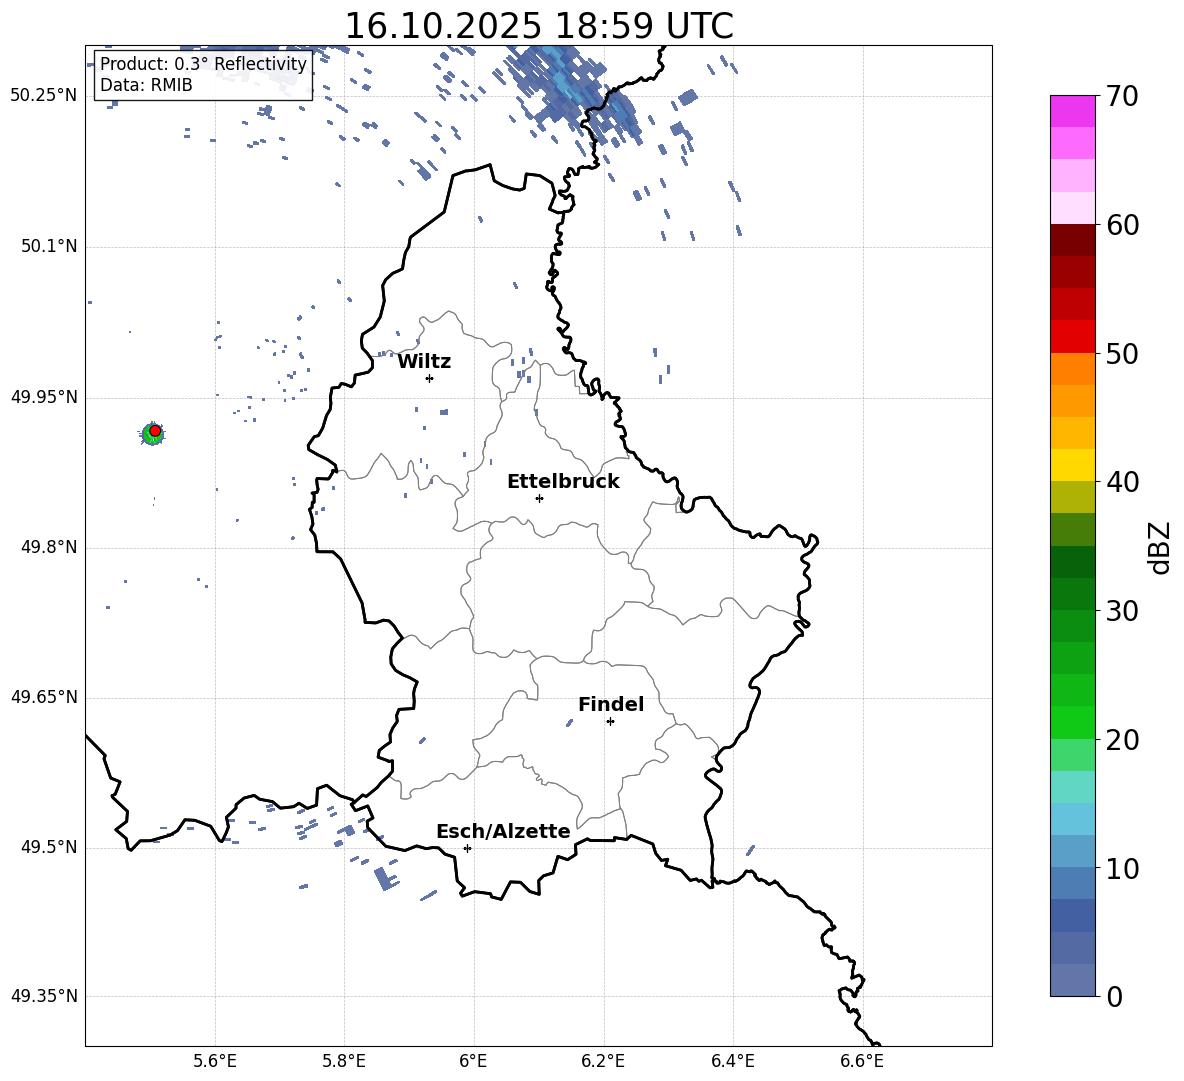Click the Esch/Alzette city label
The height and width of the screenshot is (1081, 1184).
point(503,831)
